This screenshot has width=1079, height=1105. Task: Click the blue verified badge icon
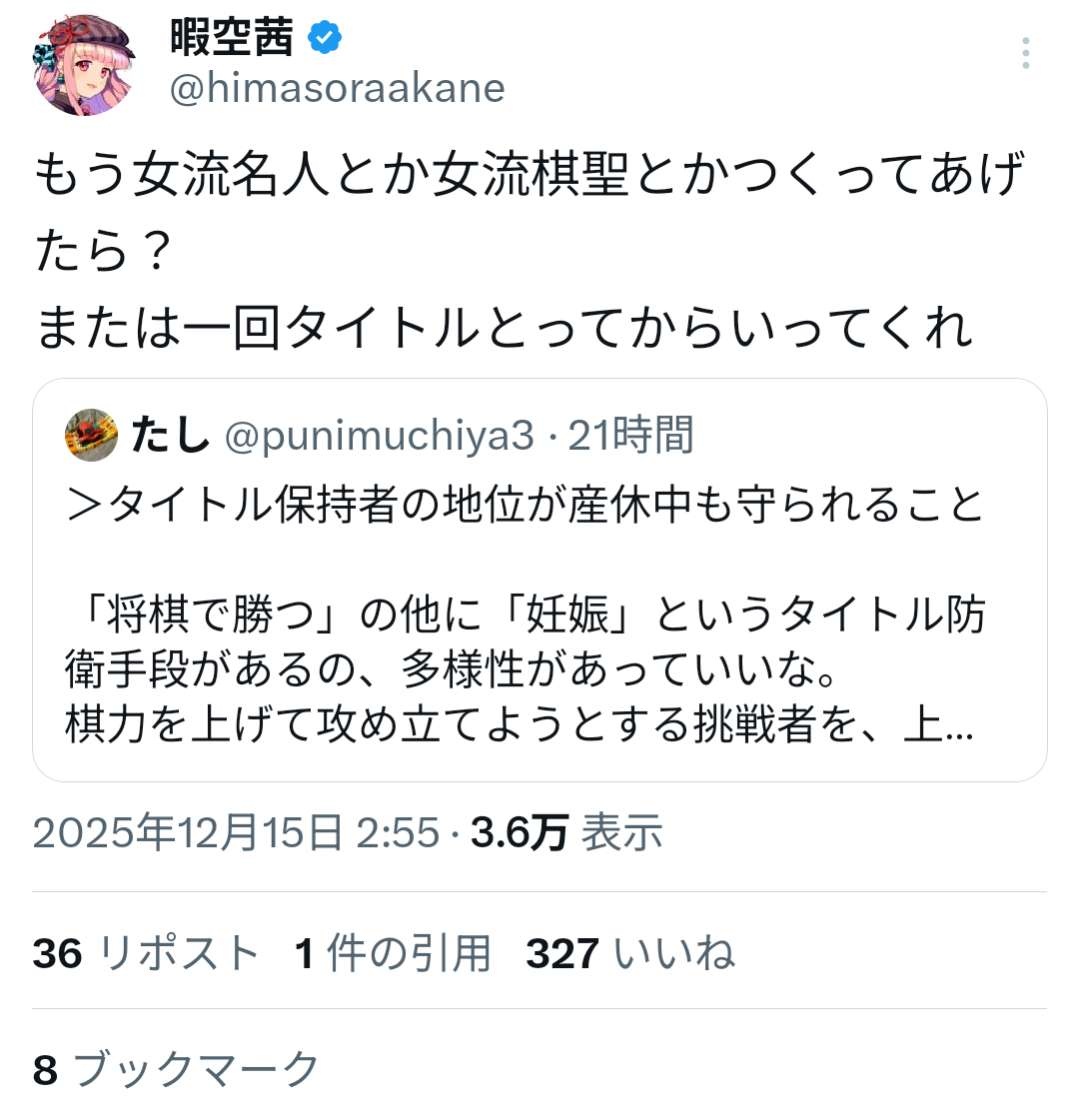pyautogui.click(x=325, y=38)
